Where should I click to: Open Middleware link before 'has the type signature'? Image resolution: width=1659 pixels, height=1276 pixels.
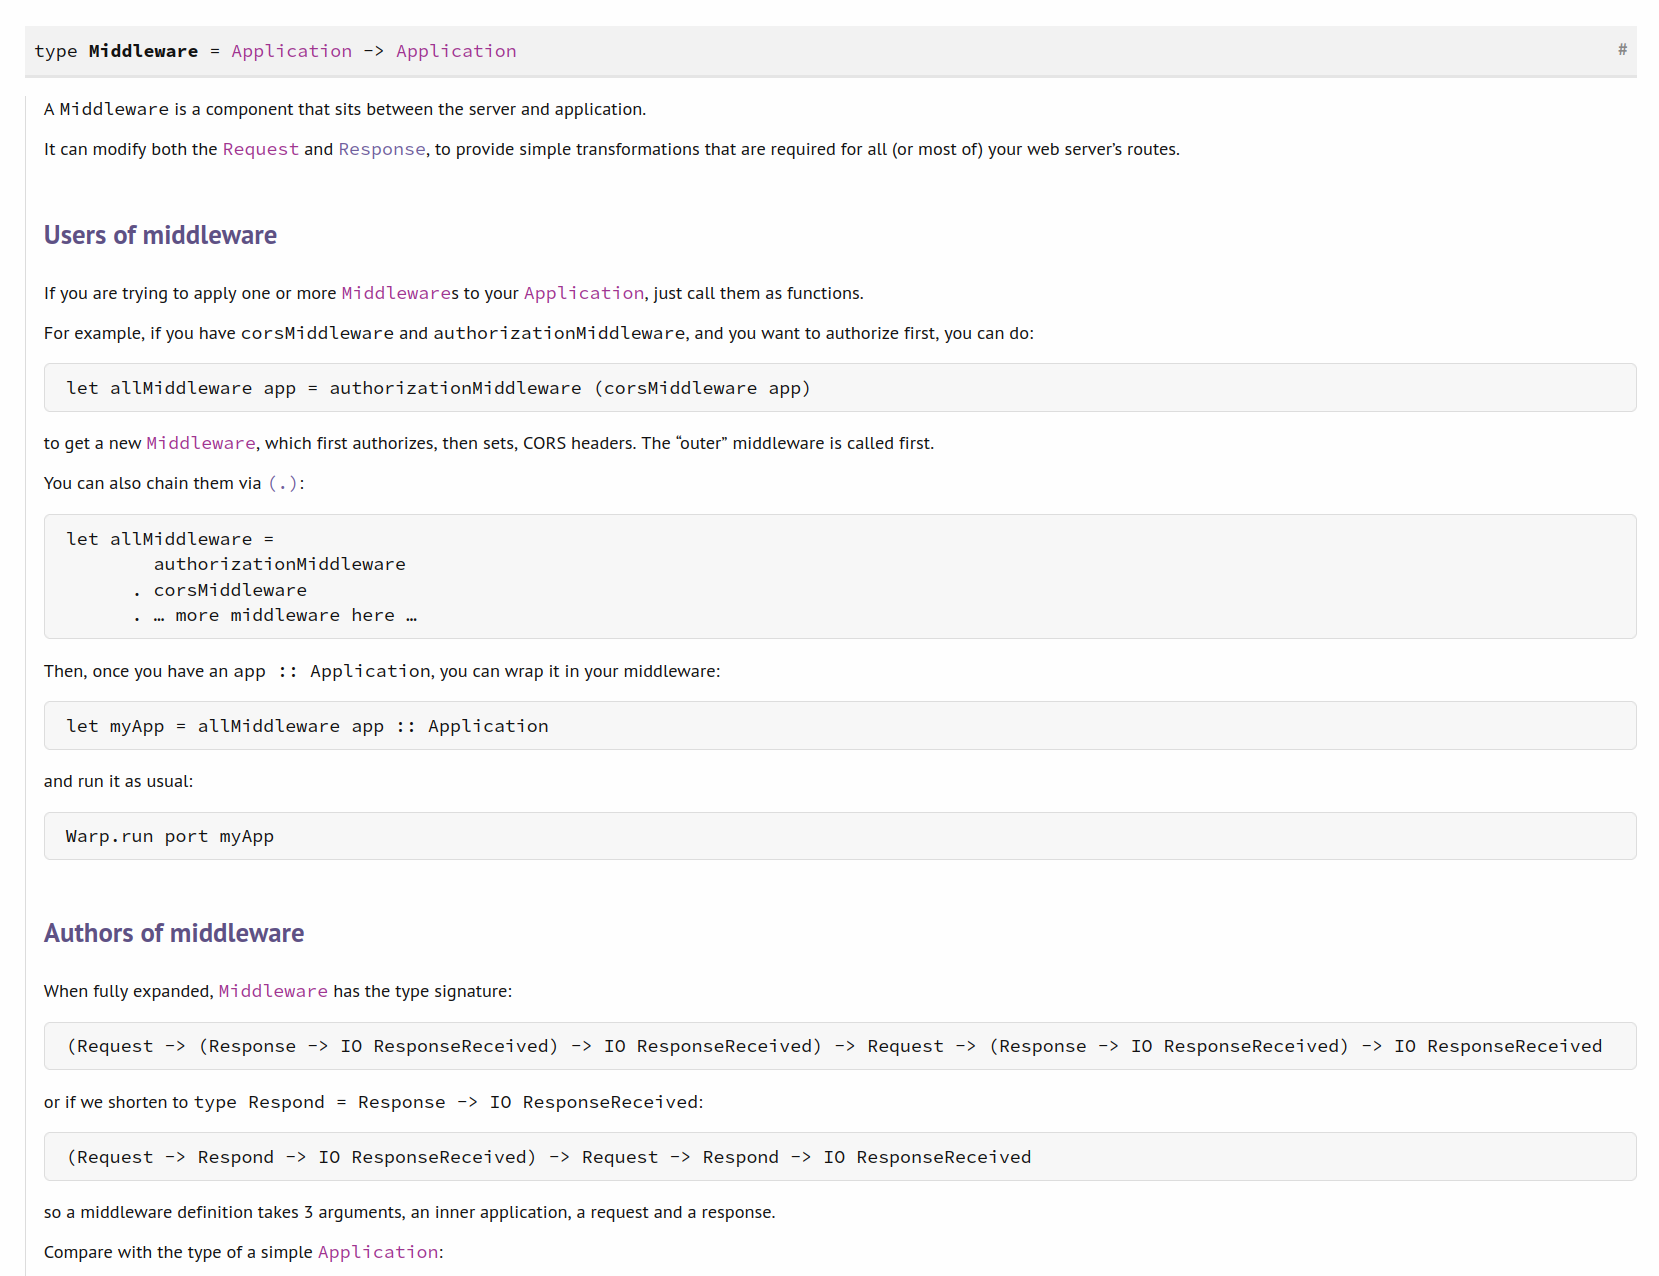pyautogui.click(x=273, y=991)
